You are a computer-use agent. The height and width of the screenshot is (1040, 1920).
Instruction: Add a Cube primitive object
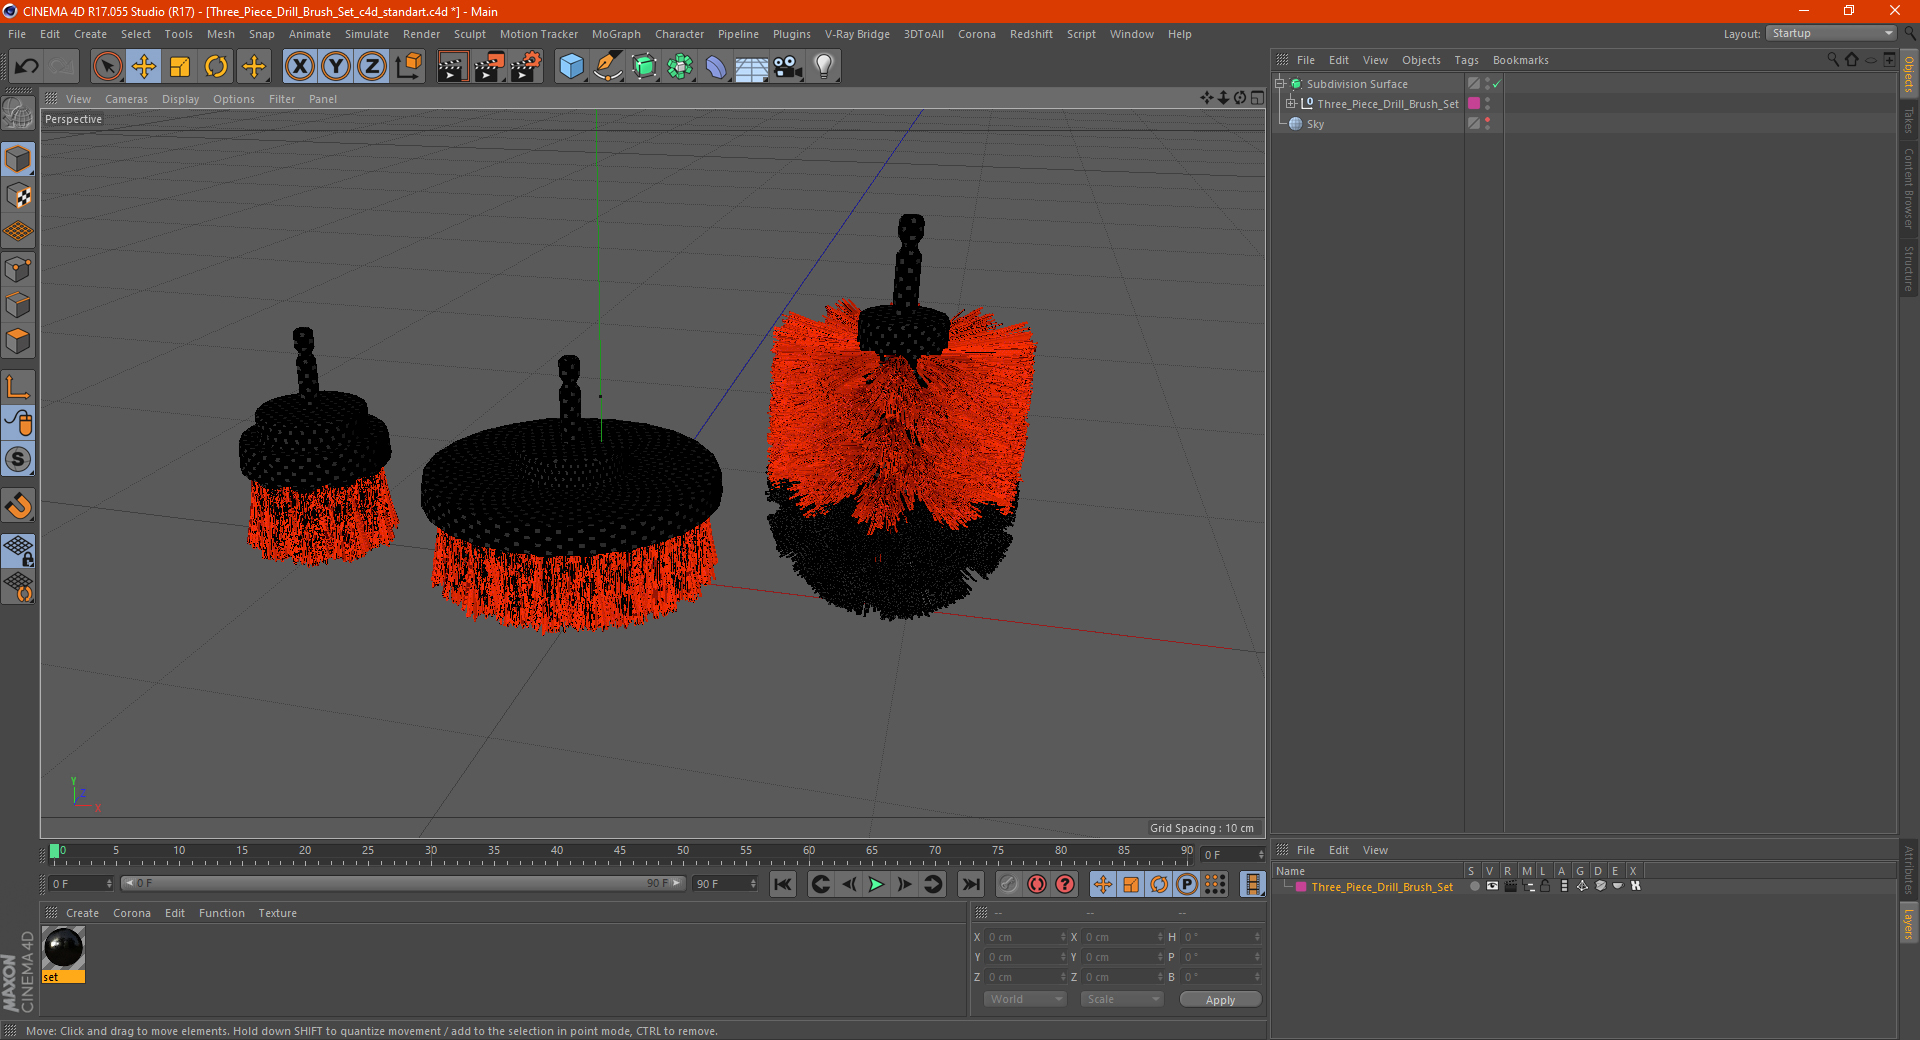pos(571,67)
